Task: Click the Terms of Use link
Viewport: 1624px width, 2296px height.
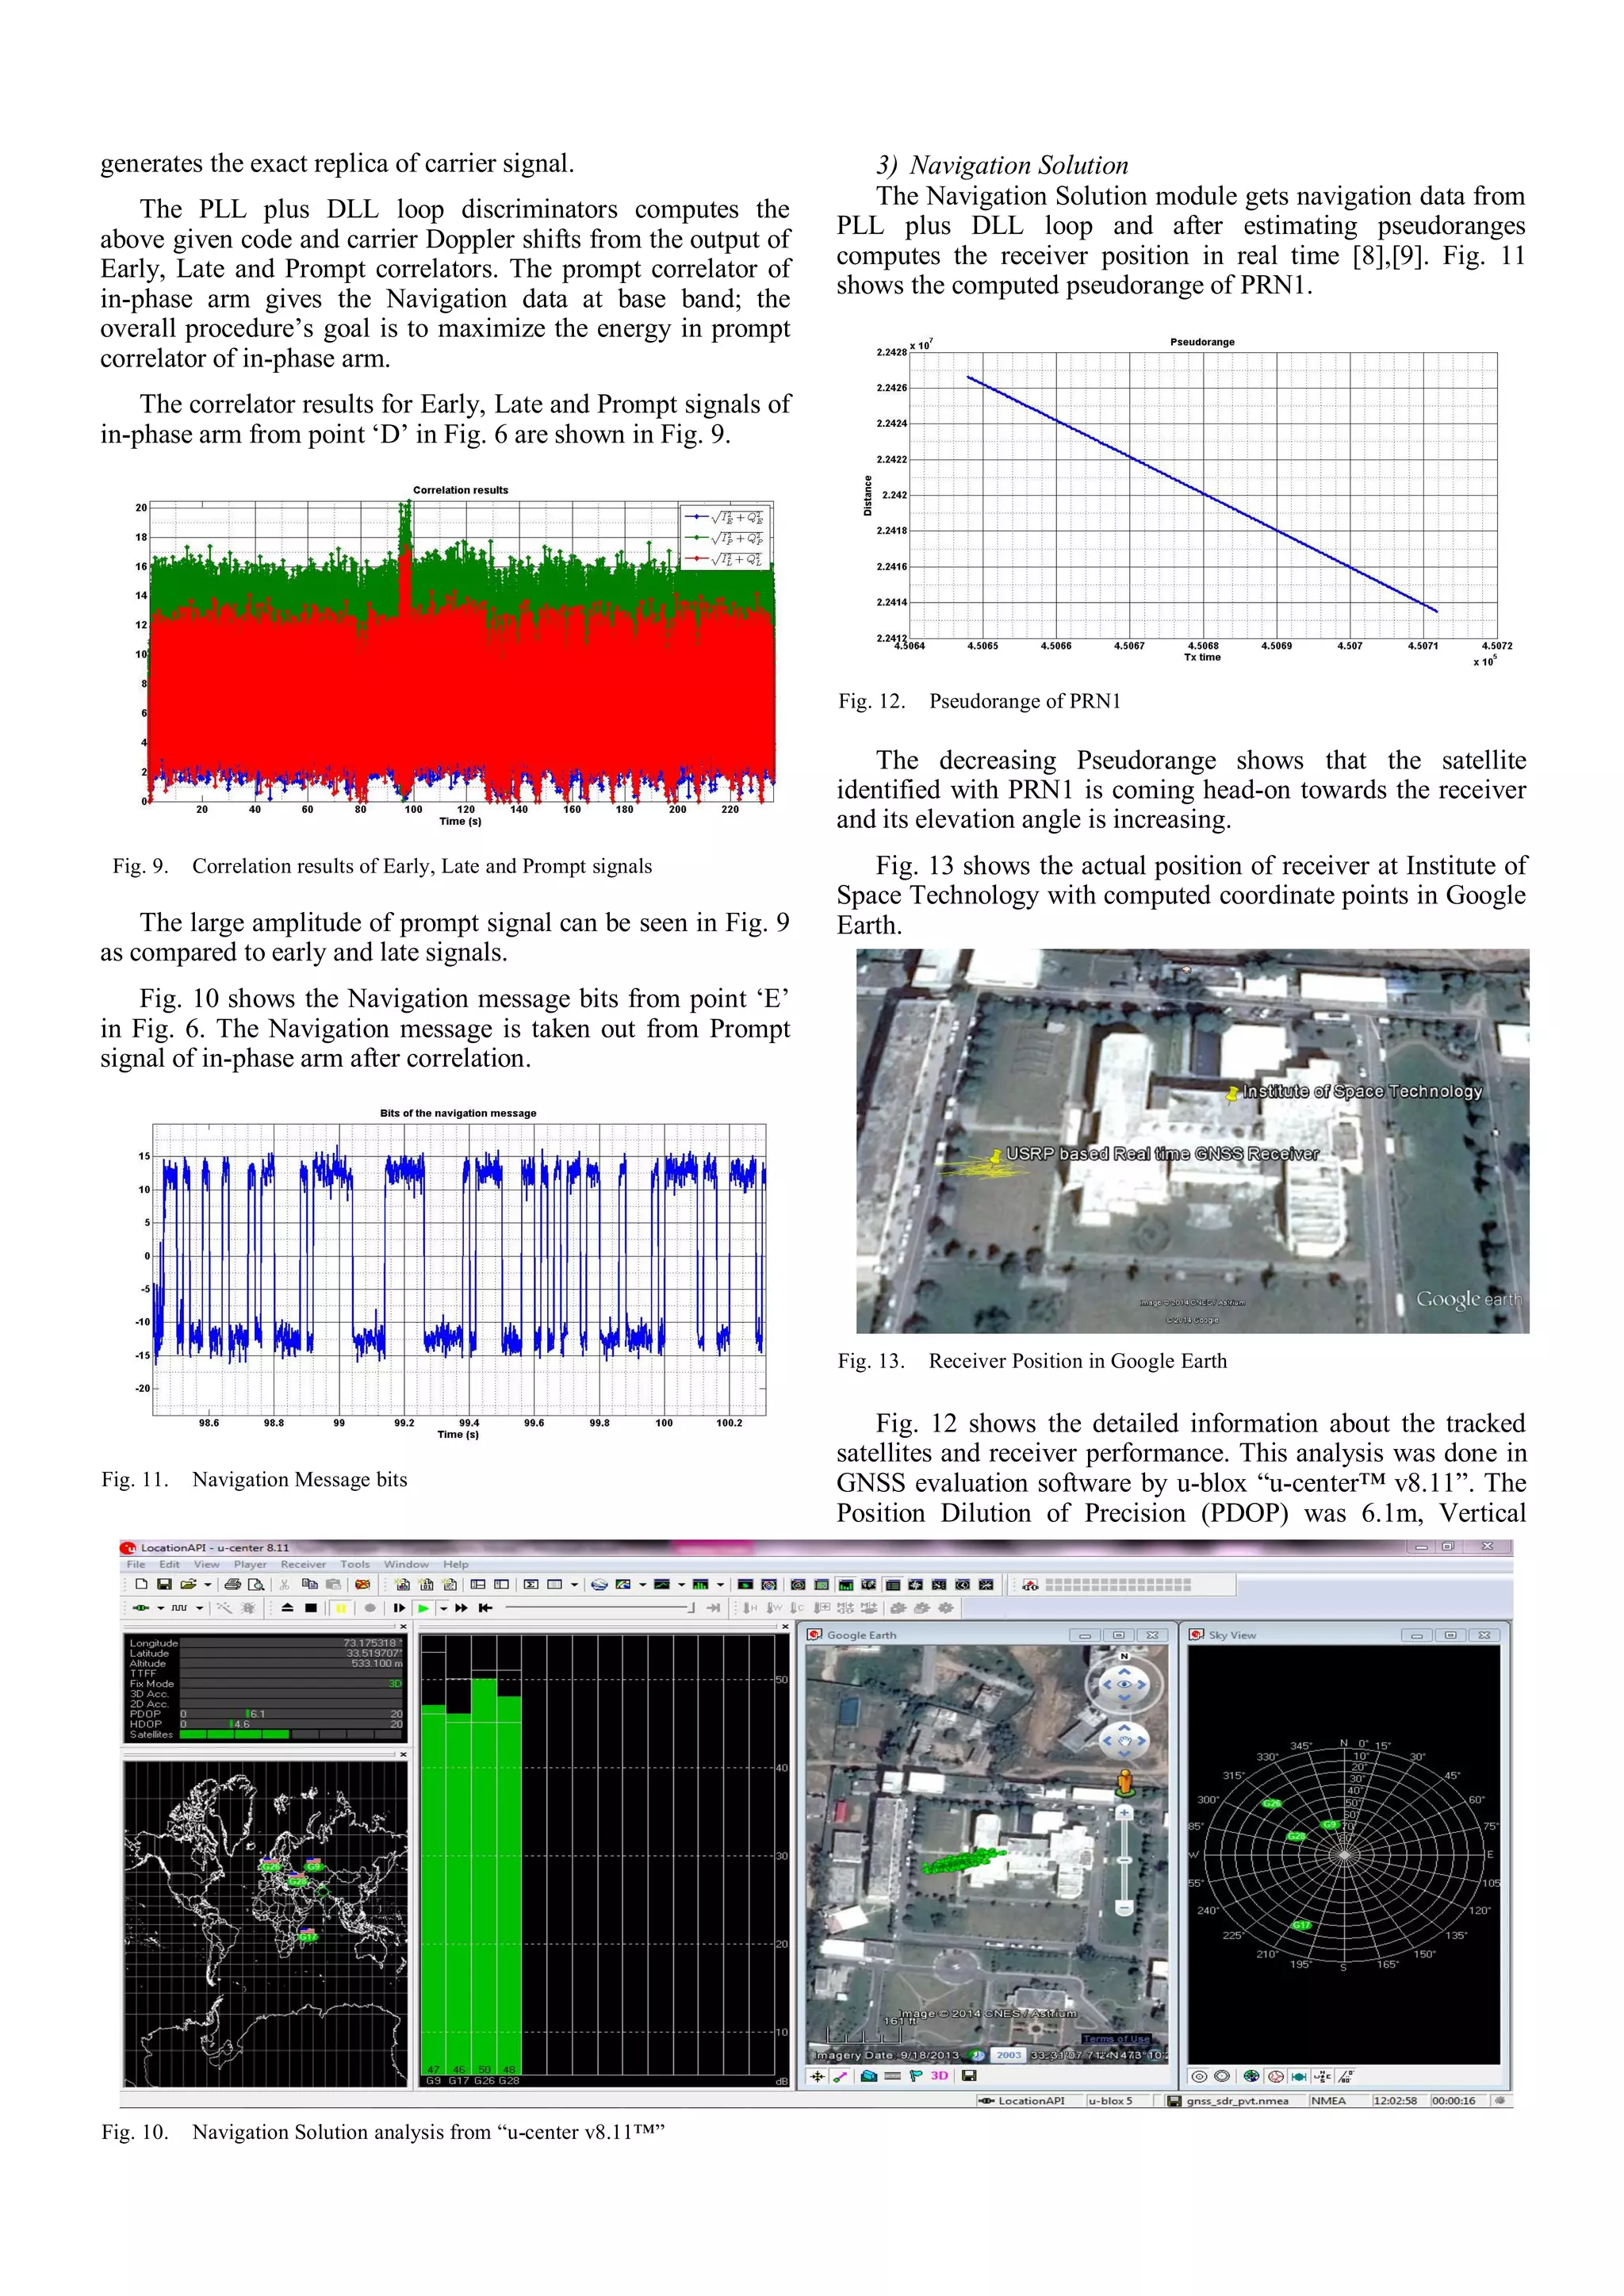Action: [x=1117, y=2039]
